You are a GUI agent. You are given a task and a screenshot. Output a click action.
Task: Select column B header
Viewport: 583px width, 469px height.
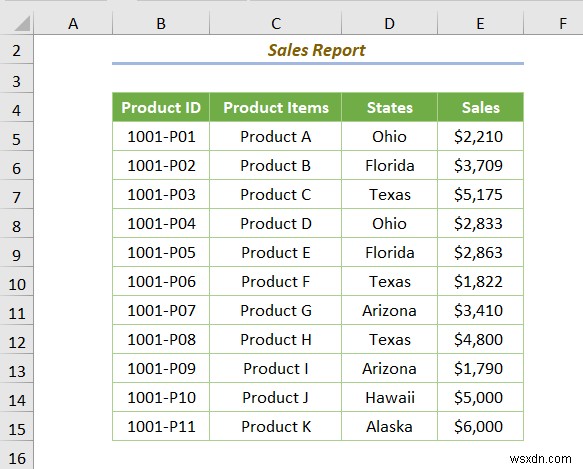(x=161, y=23)
